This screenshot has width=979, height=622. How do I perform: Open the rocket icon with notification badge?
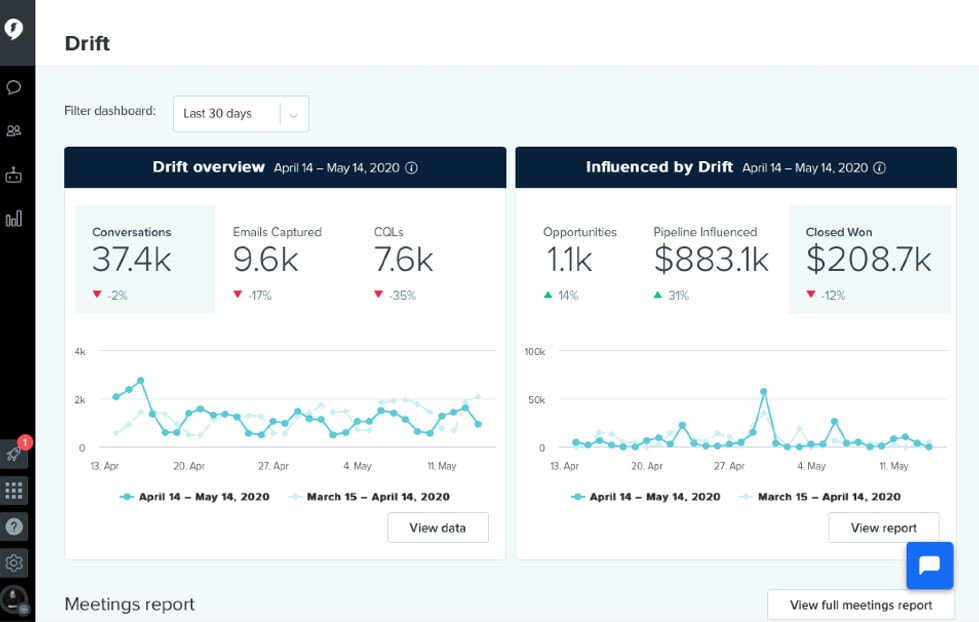click(x=14, y=453)
